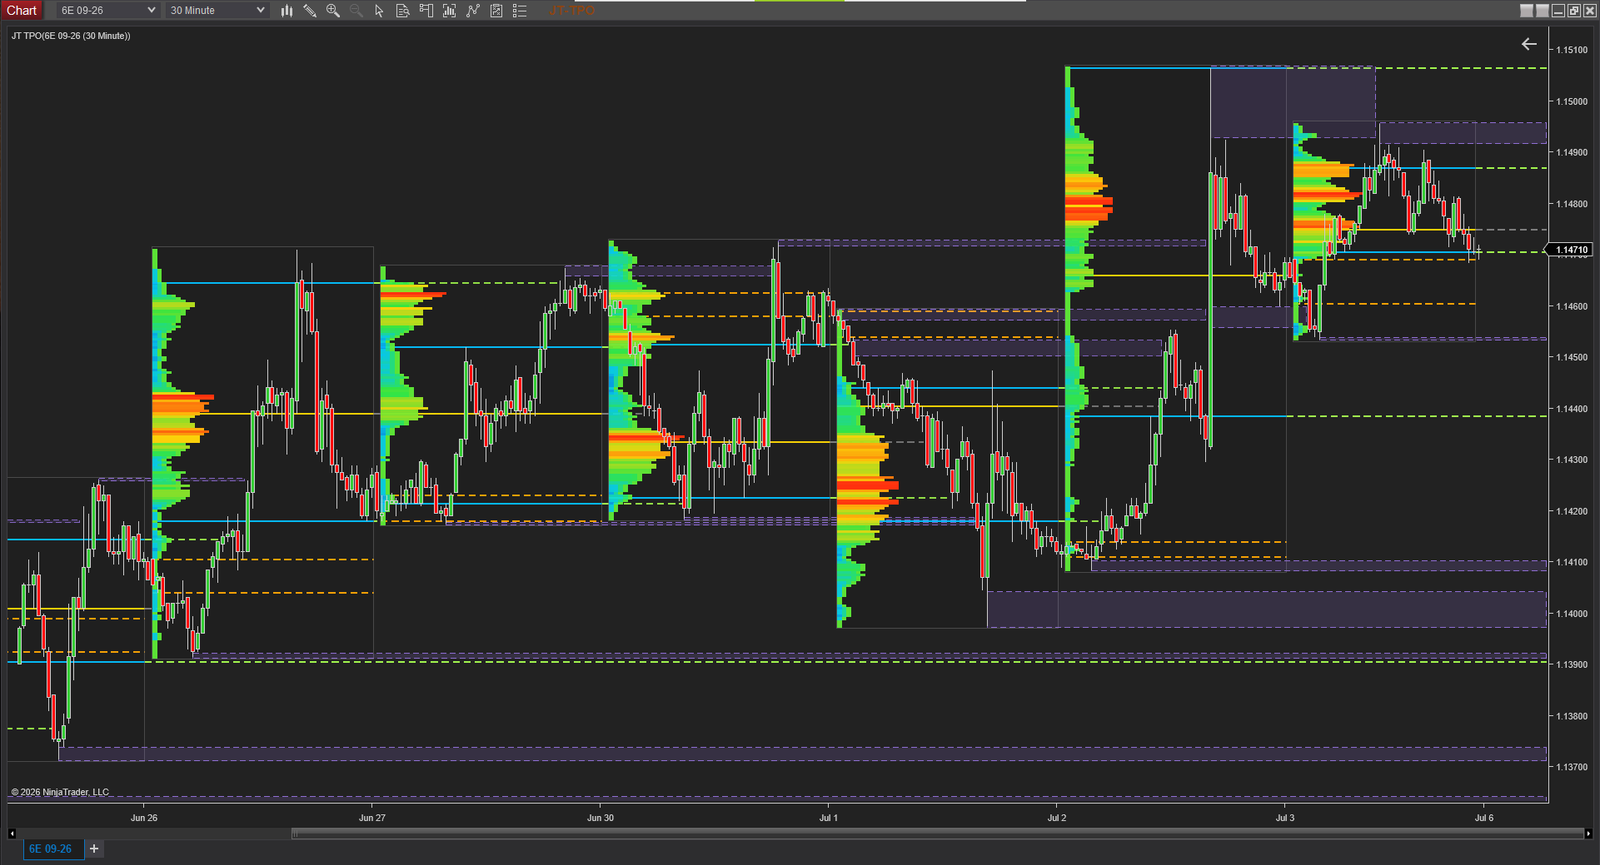Image resolution: width=1600 pixels, height=865 pixels.
Task: Click the left scroll arrow of the scrollbar
Action: tap(12, 833)
